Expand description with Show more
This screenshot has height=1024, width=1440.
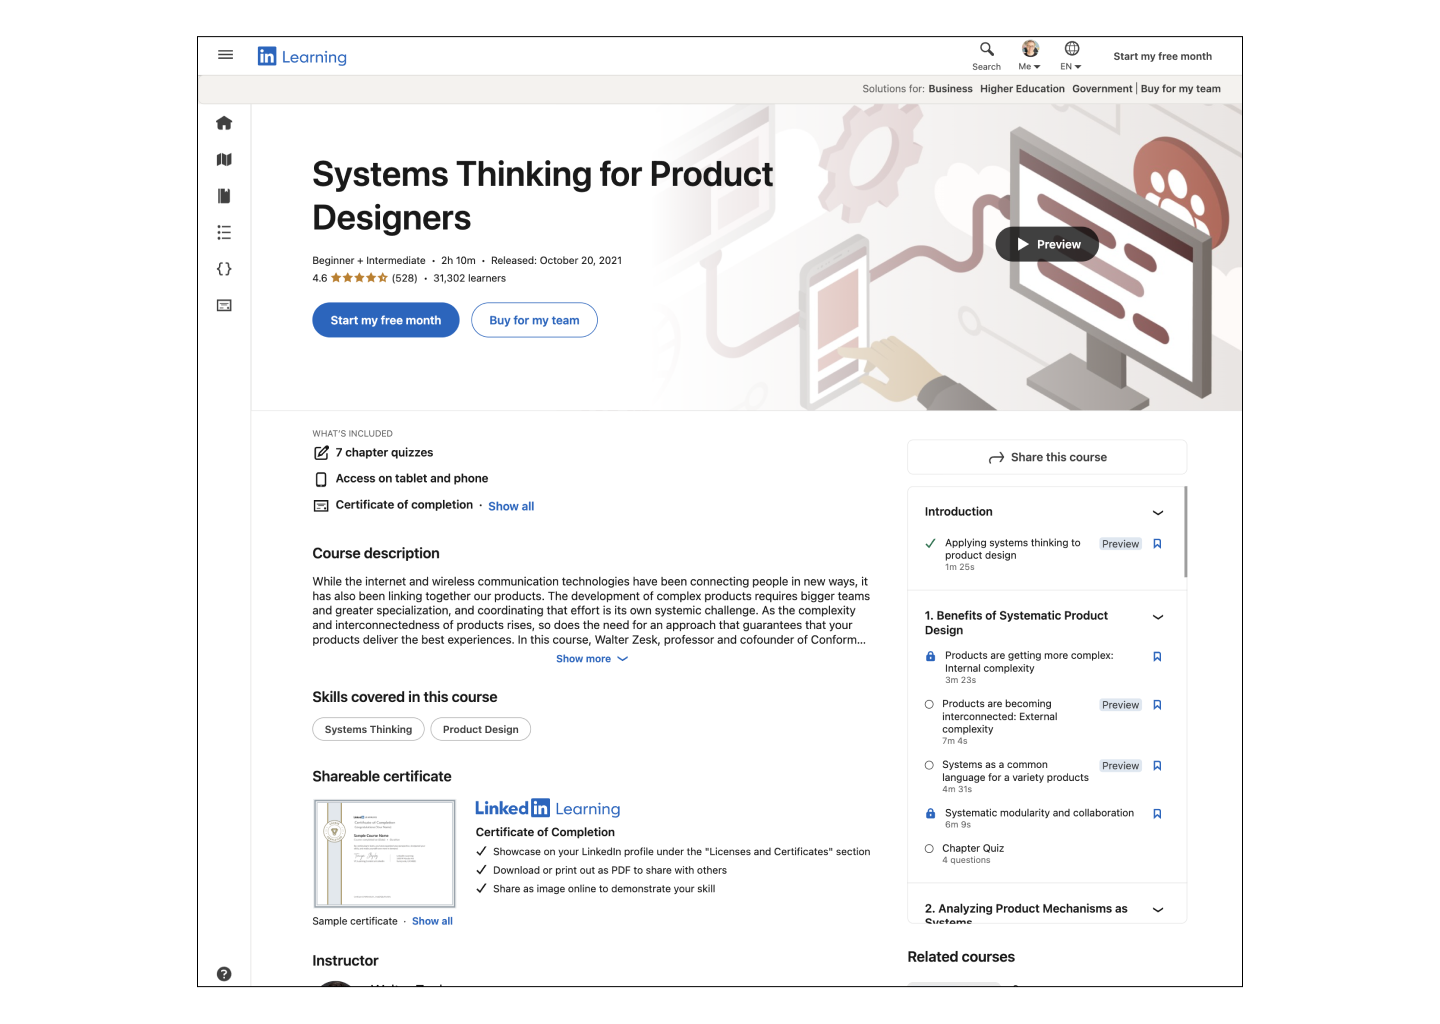(592, 659)
